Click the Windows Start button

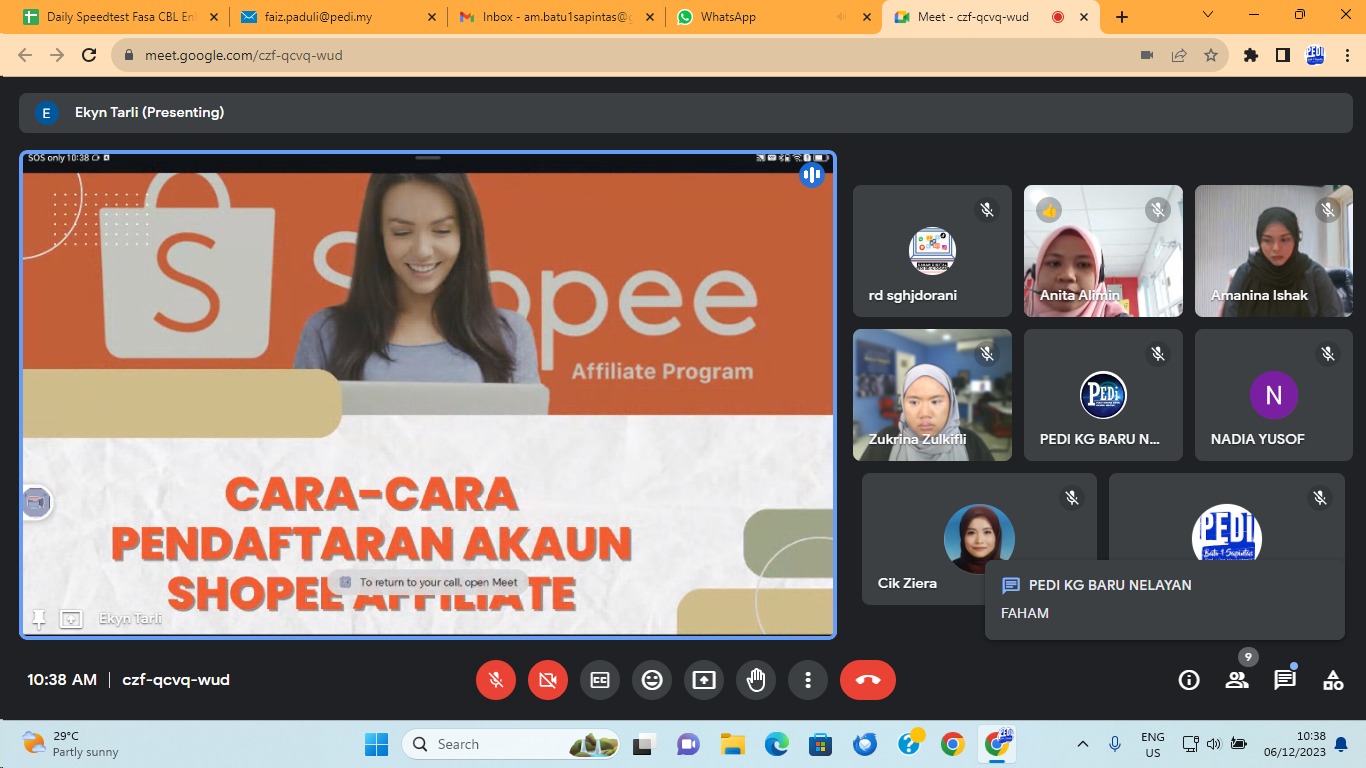376,744
